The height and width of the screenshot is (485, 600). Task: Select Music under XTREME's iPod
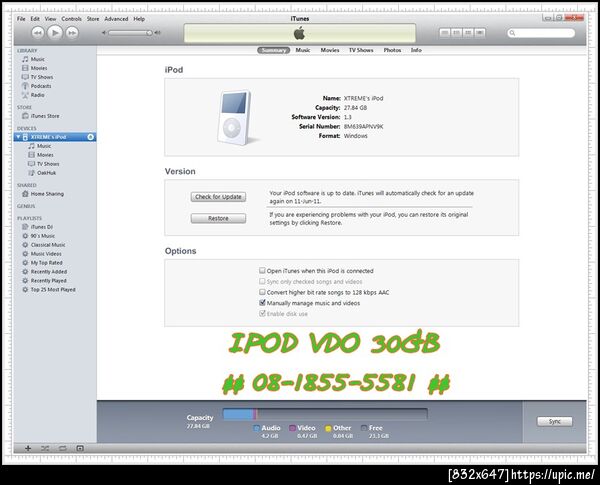[x=44, y=146]
